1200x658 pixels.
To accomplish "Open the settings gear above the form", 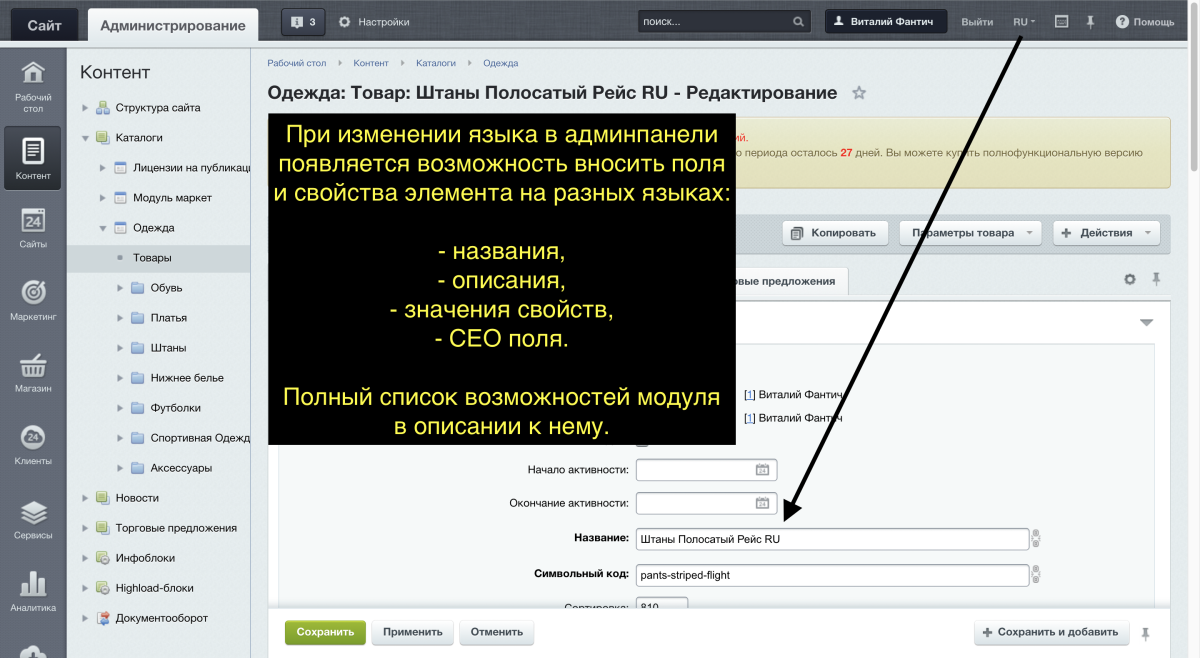I will [1129, 281].
